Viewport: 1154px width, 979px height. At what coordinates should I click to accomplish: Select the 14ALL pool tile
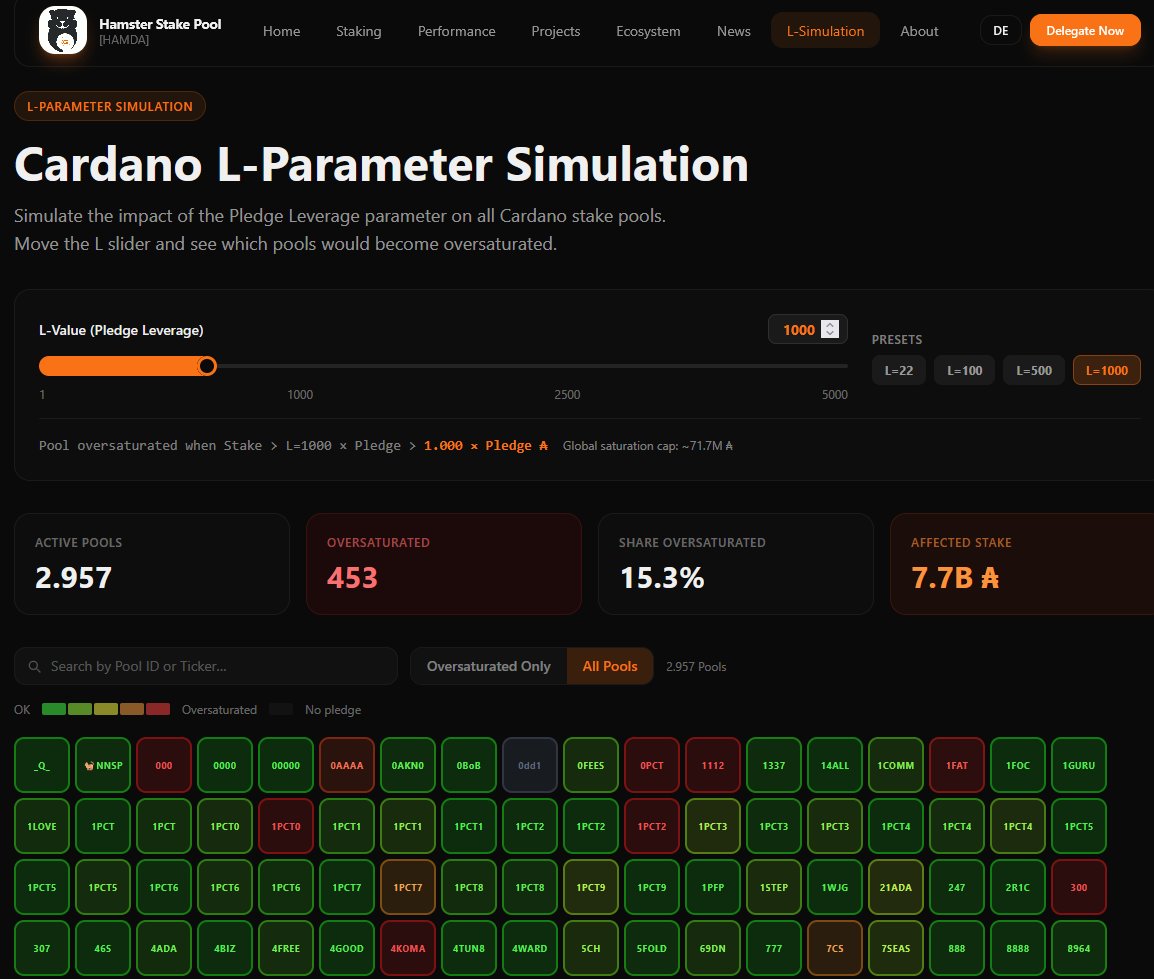pyautogui.click(x=835, y=765)
